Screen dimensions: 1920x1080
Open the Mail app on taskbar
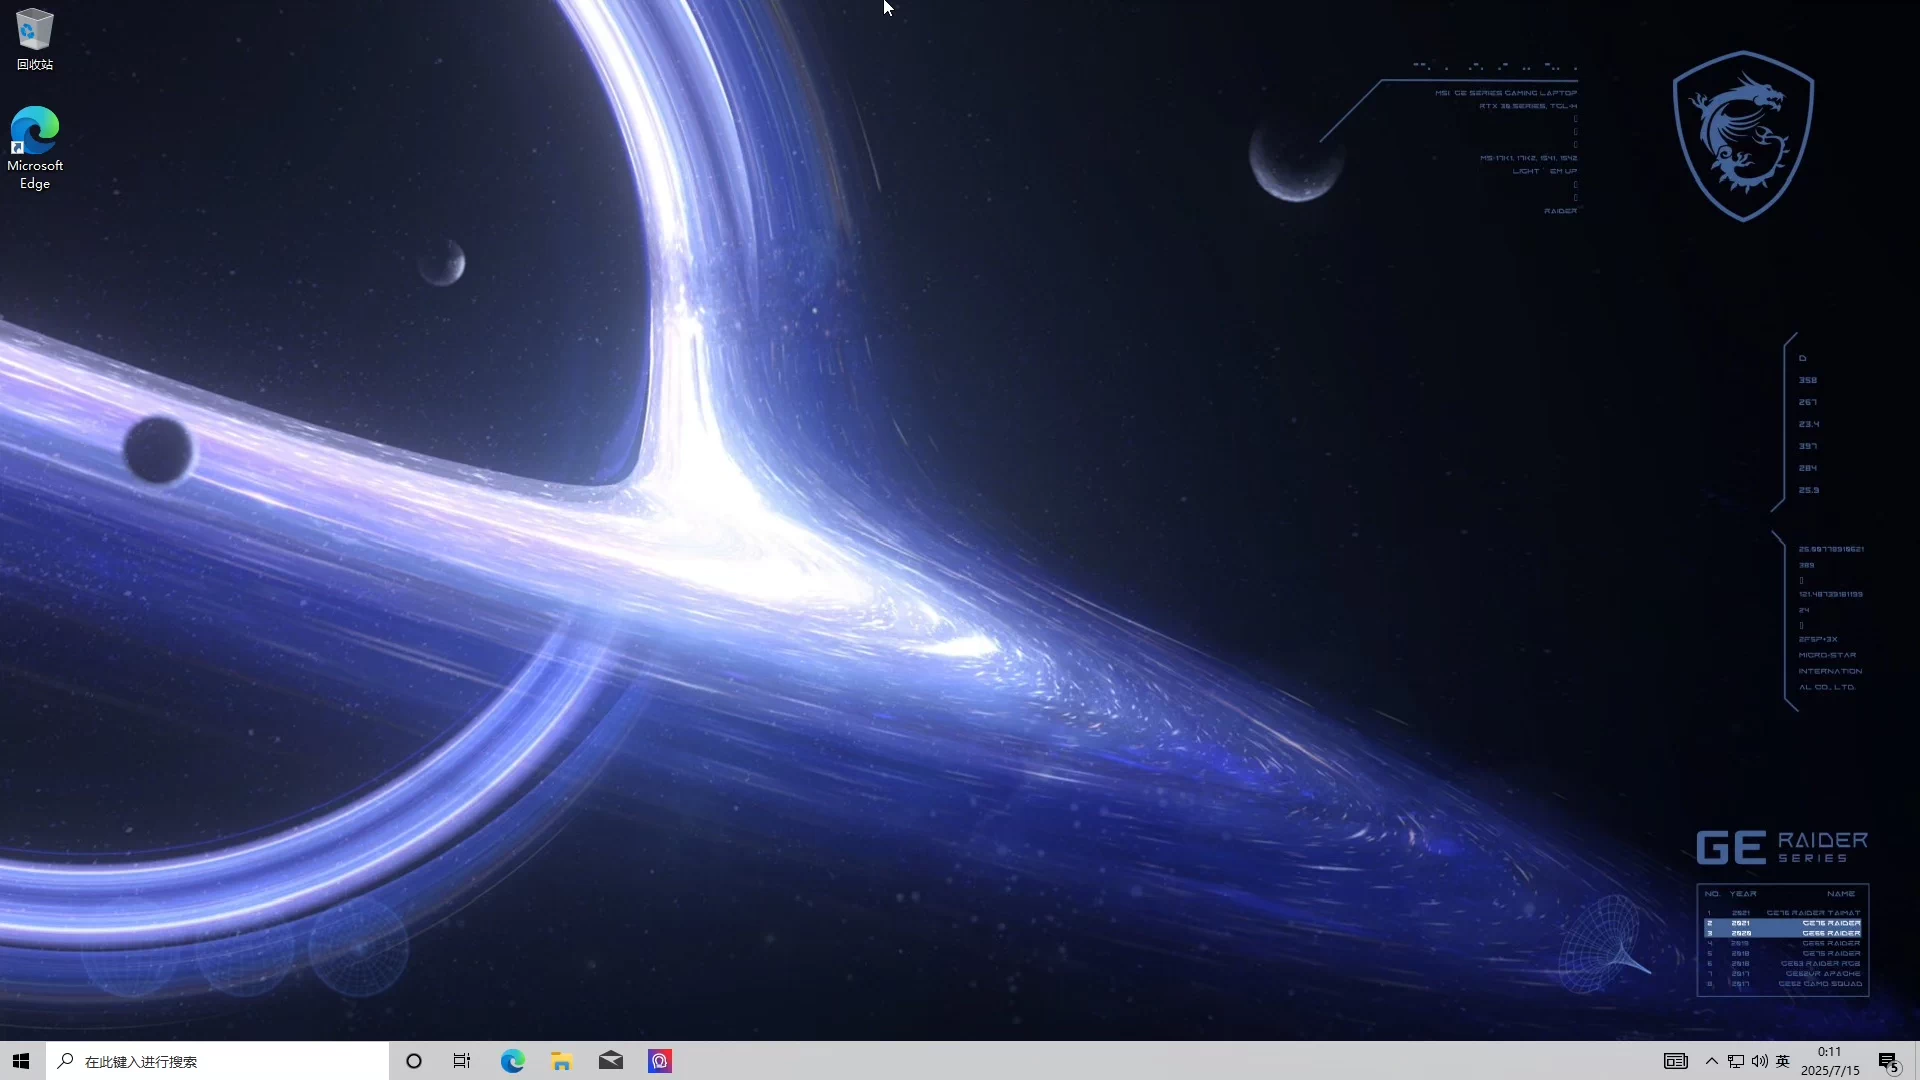coord(611,1061)
